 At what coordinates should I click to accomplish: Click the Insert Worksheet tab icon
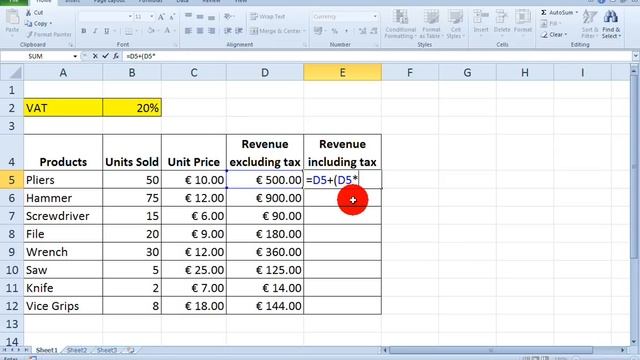pos(131,350)
